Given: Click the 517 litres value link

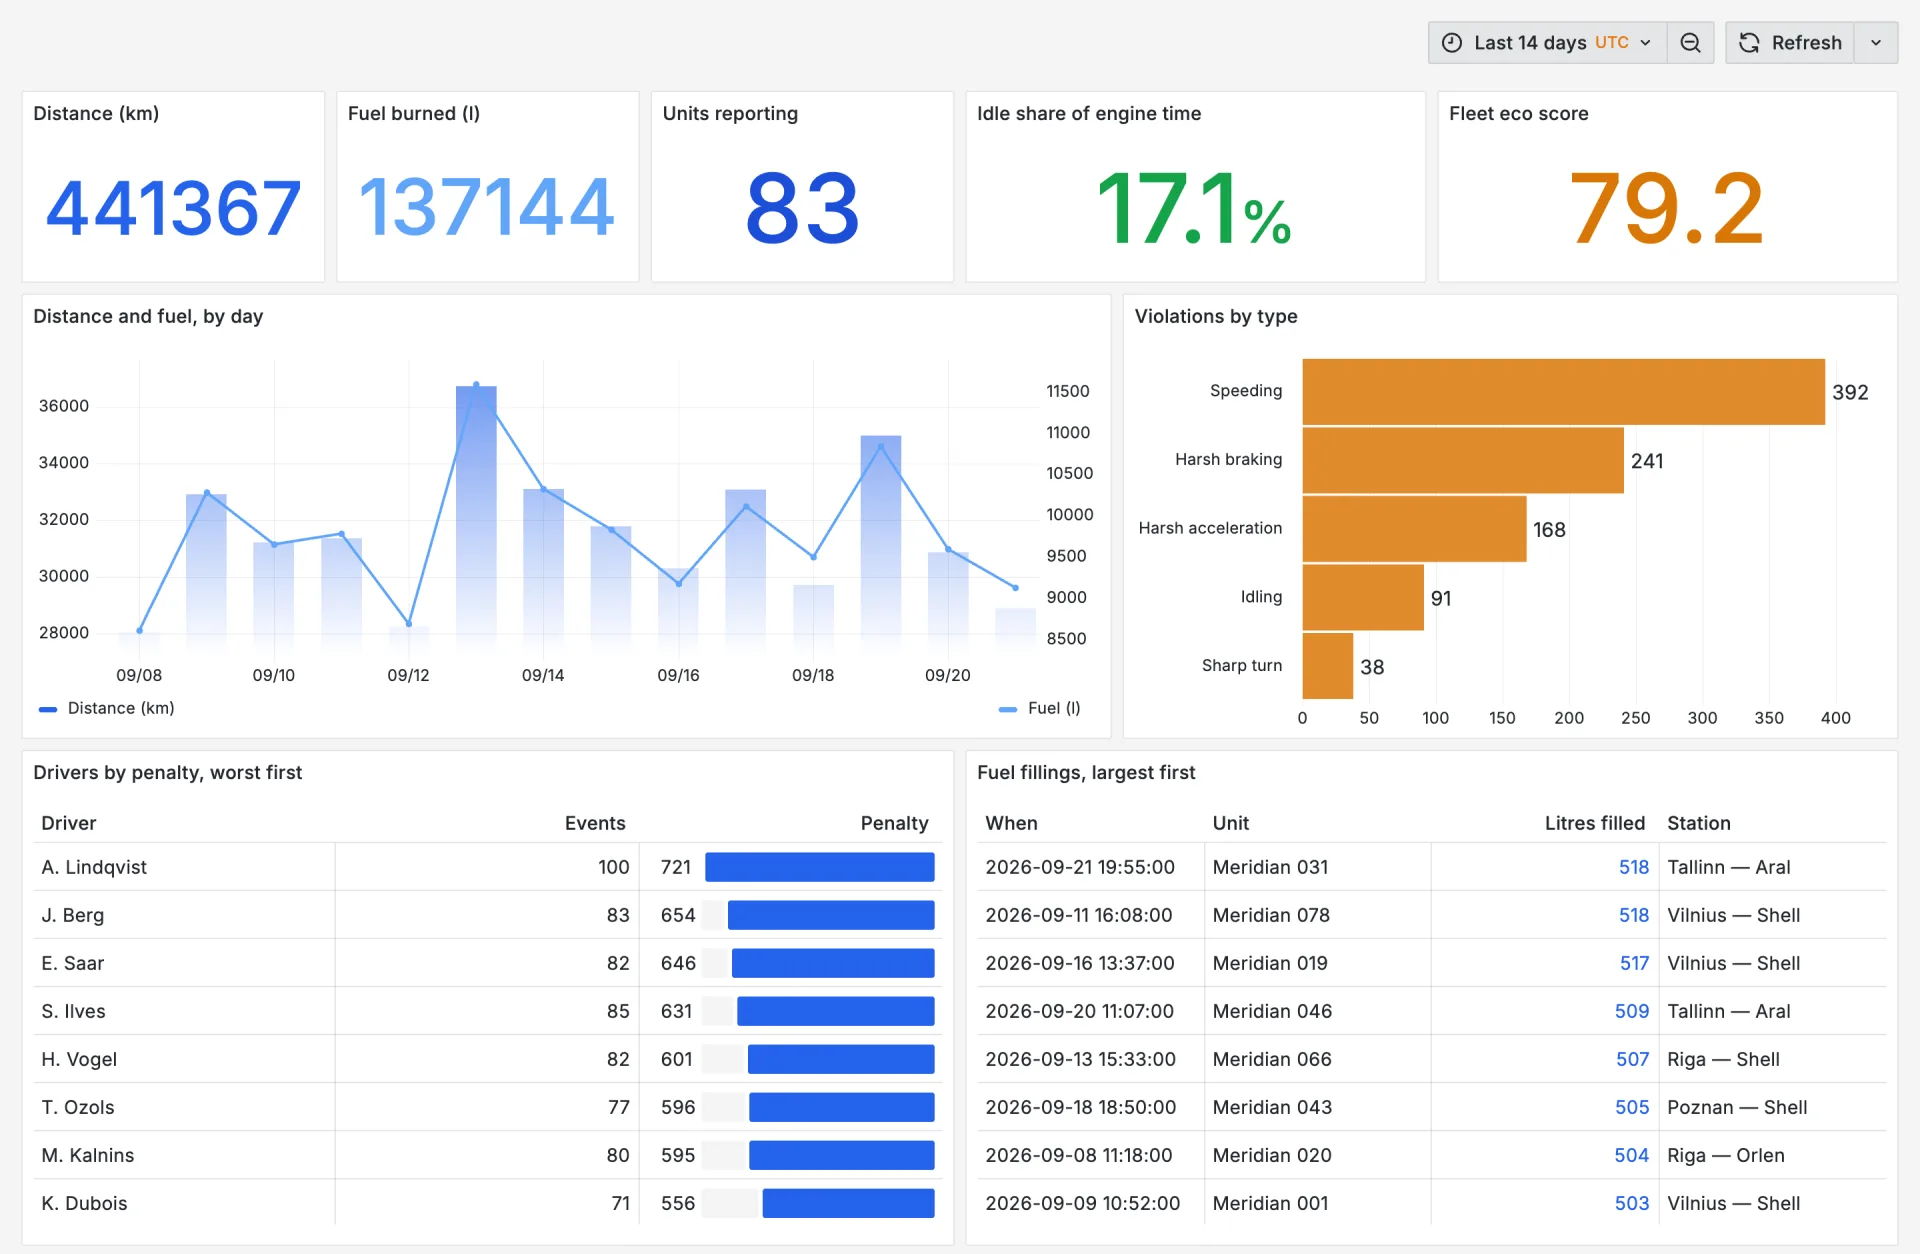Looking at the screenshot, I should (1634, 963).
